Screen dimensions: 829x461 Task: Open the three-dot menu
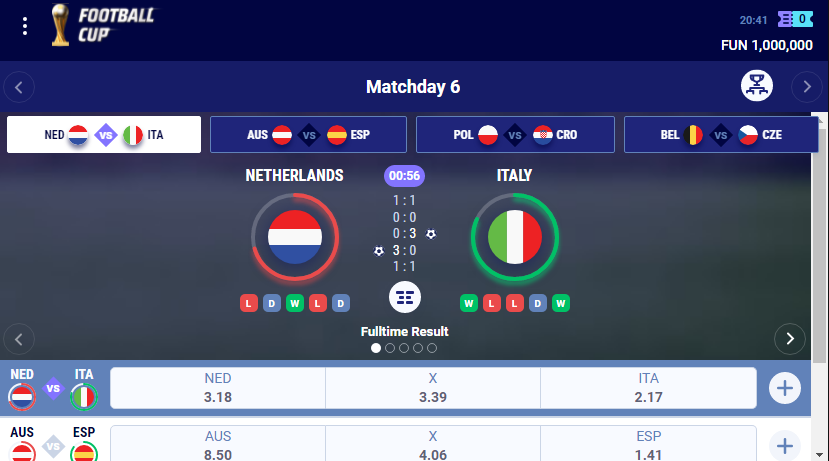click(x=25, y=26)
